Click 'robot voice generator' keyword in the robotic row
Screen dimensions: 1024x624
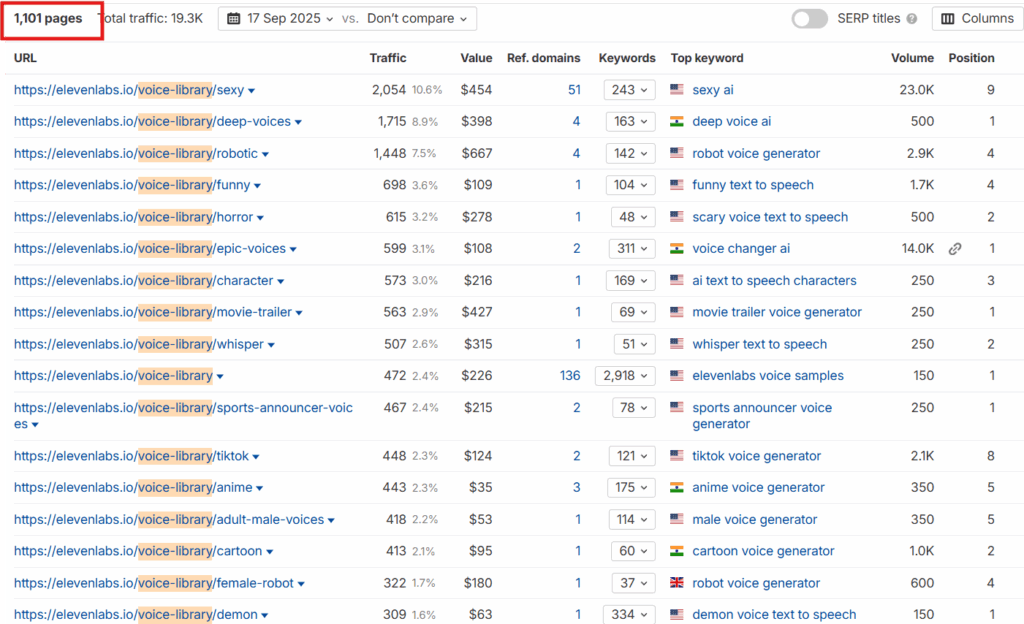point(756,153)
